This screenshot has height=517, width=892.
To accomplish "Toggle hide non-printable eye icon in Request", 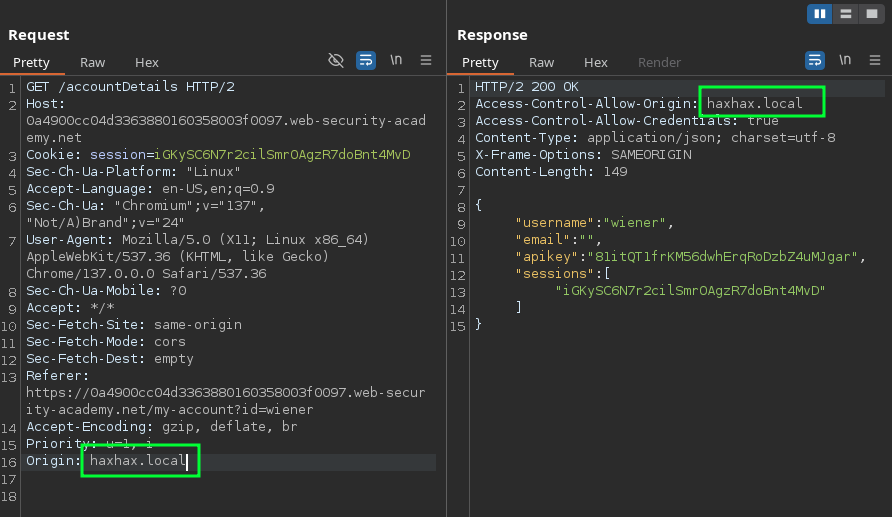I will (336, 60).
